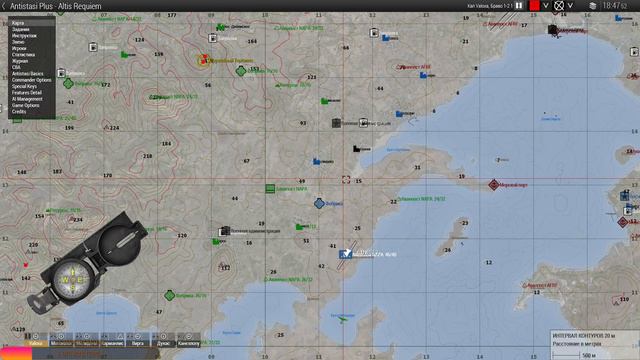Click the green diamond marker beside elevation 172
The image size is (640, 360).
click(68, 84)
